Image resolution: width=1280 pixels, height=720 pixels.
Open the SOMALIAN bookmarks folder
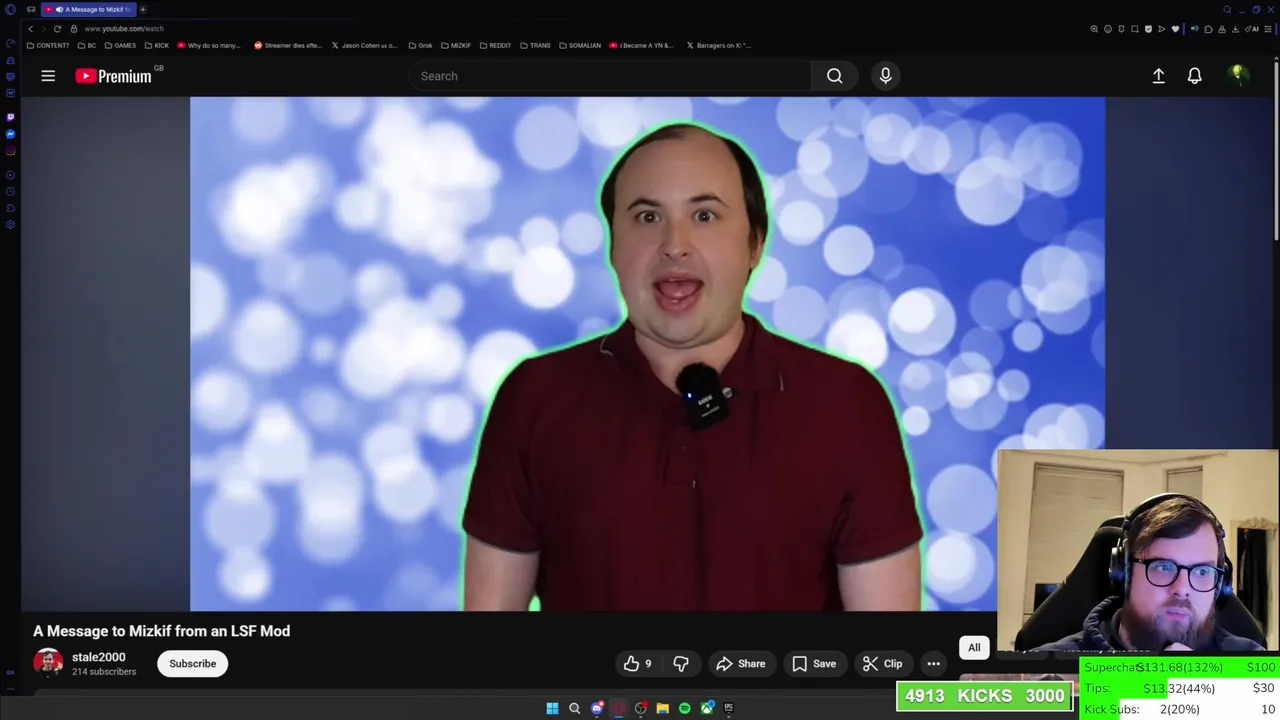pyautogui.click(x=580, y=45)
